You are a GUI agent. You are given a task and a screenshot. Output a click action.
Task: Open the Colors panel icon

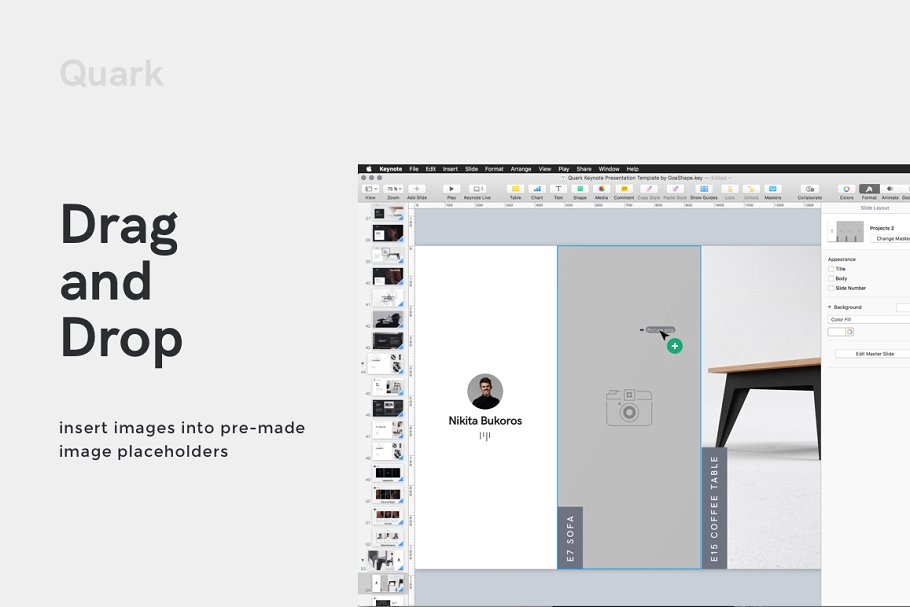[845, 188]
